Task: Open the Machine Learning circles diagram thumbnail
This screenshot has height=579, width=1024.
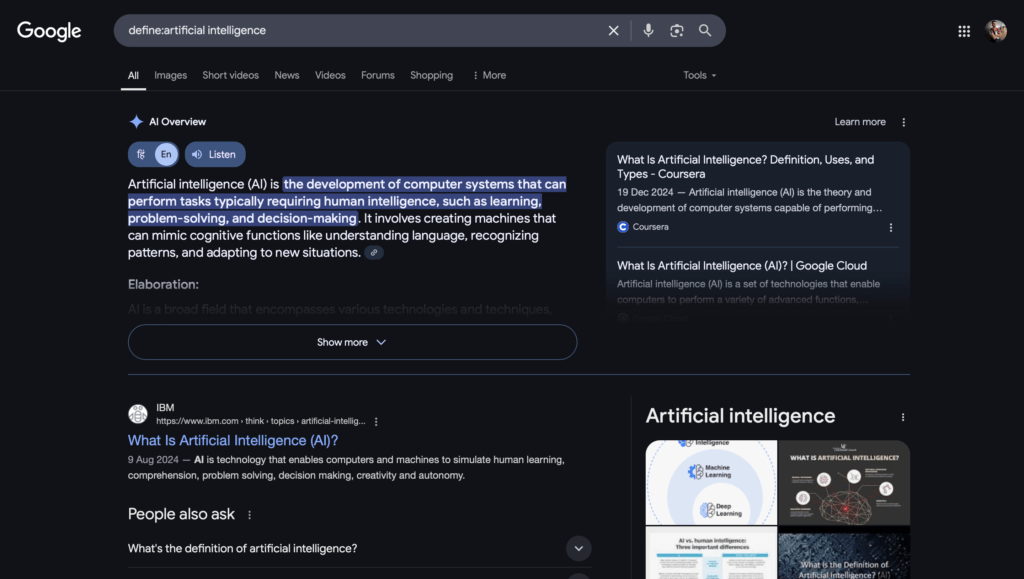Action: tap(711, 482)
